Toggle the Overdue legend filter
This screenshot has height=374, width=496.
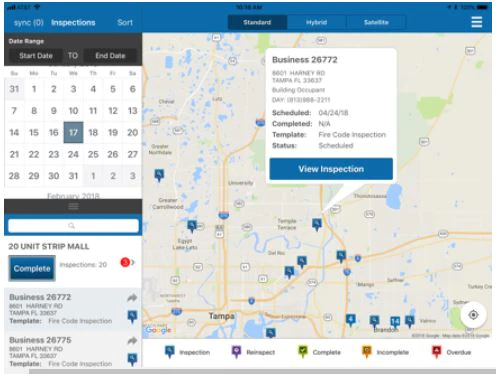pos(452,352)
